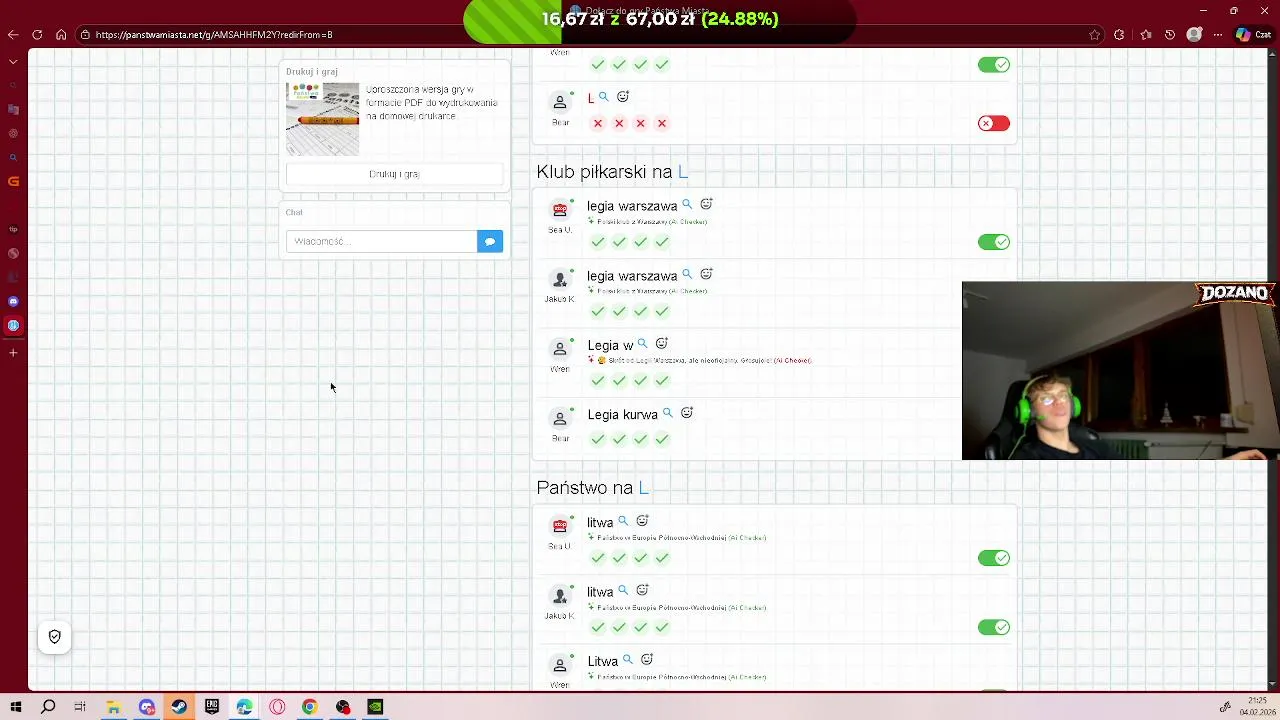Reload the page with refresh icon
This screenshot has height=720, width=1280.
37,35
